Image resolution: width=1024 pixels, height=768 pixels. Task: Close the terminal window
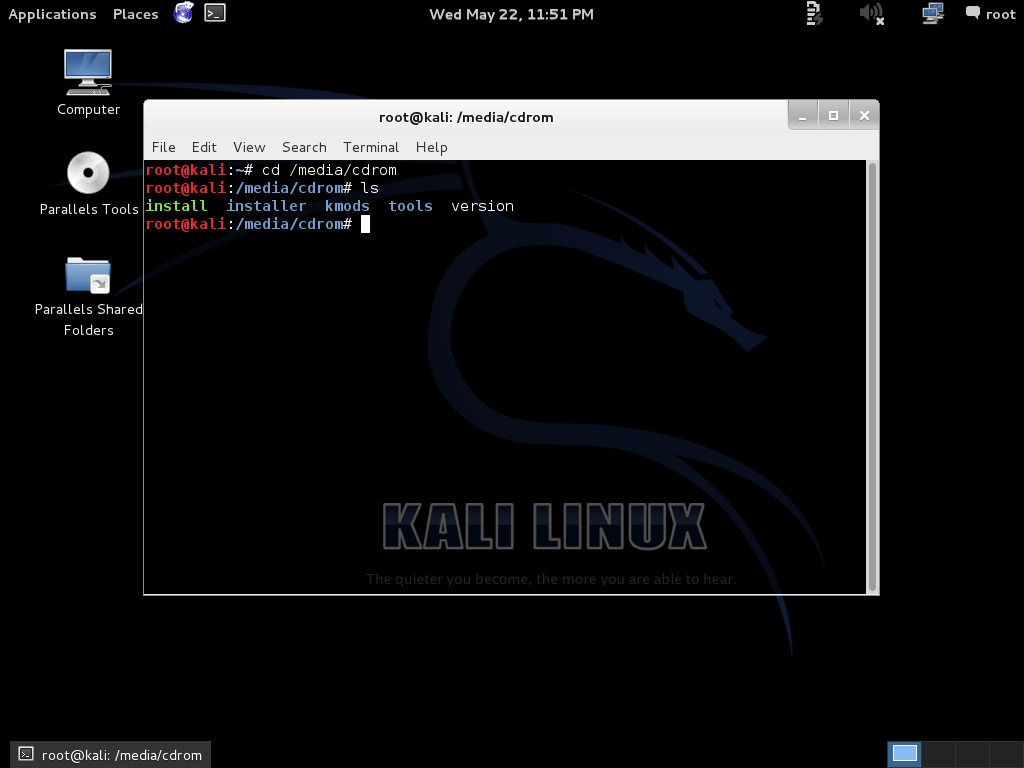pyautogui.click(x=864, y=116)
